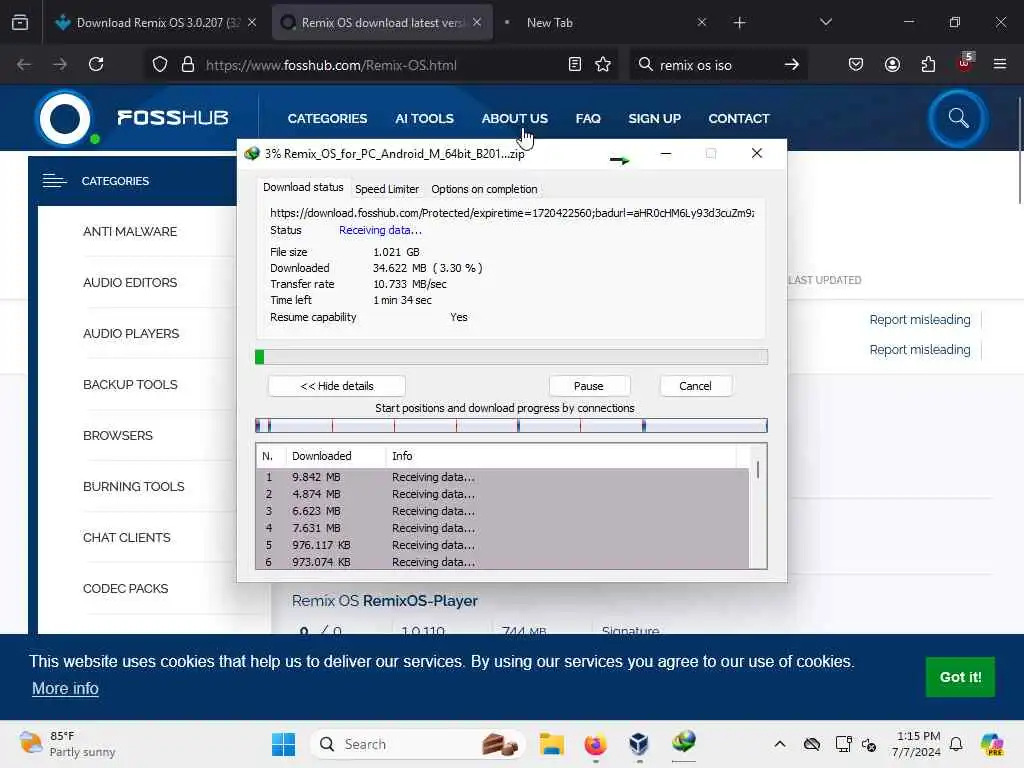Click the Windows taskbar Search box
Viewport: 1024px width, 768px height.
click(418, 744)
